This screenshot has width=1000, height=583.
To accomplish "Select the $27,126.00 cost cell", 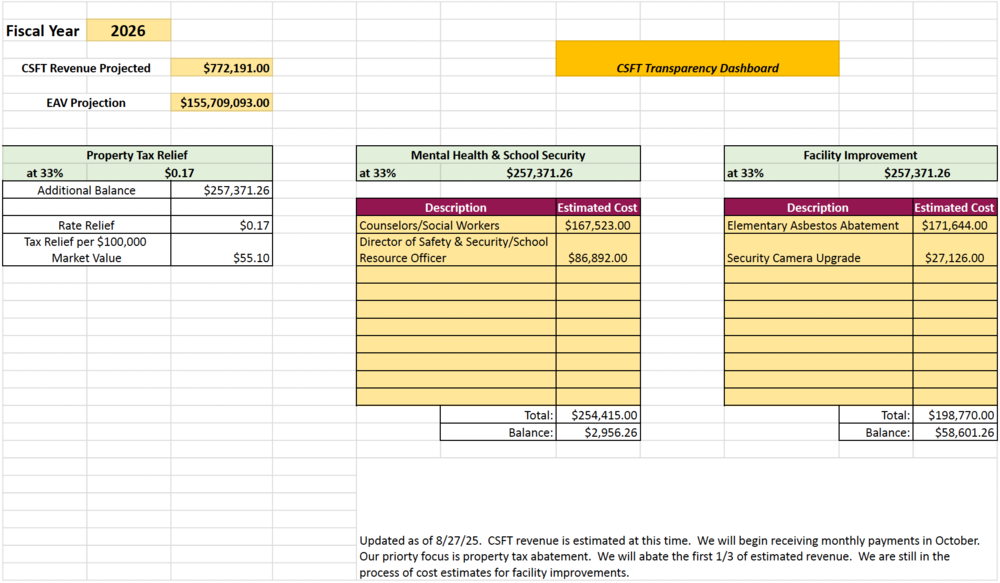I will pos(955,249).
